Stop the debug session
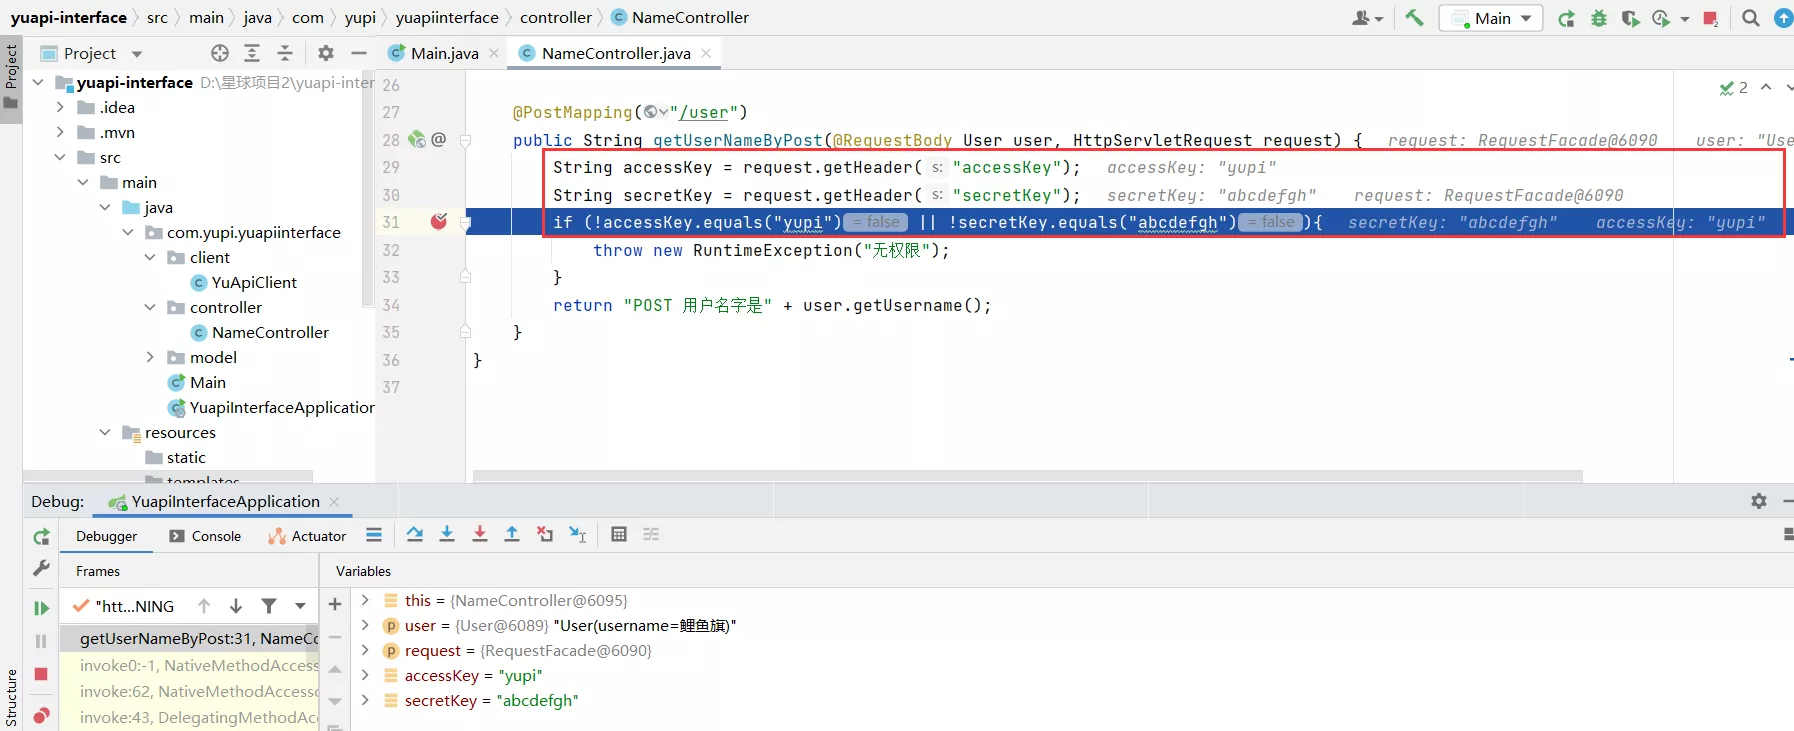The height and width of the screenshot is (731, 1794). (41, 674)
